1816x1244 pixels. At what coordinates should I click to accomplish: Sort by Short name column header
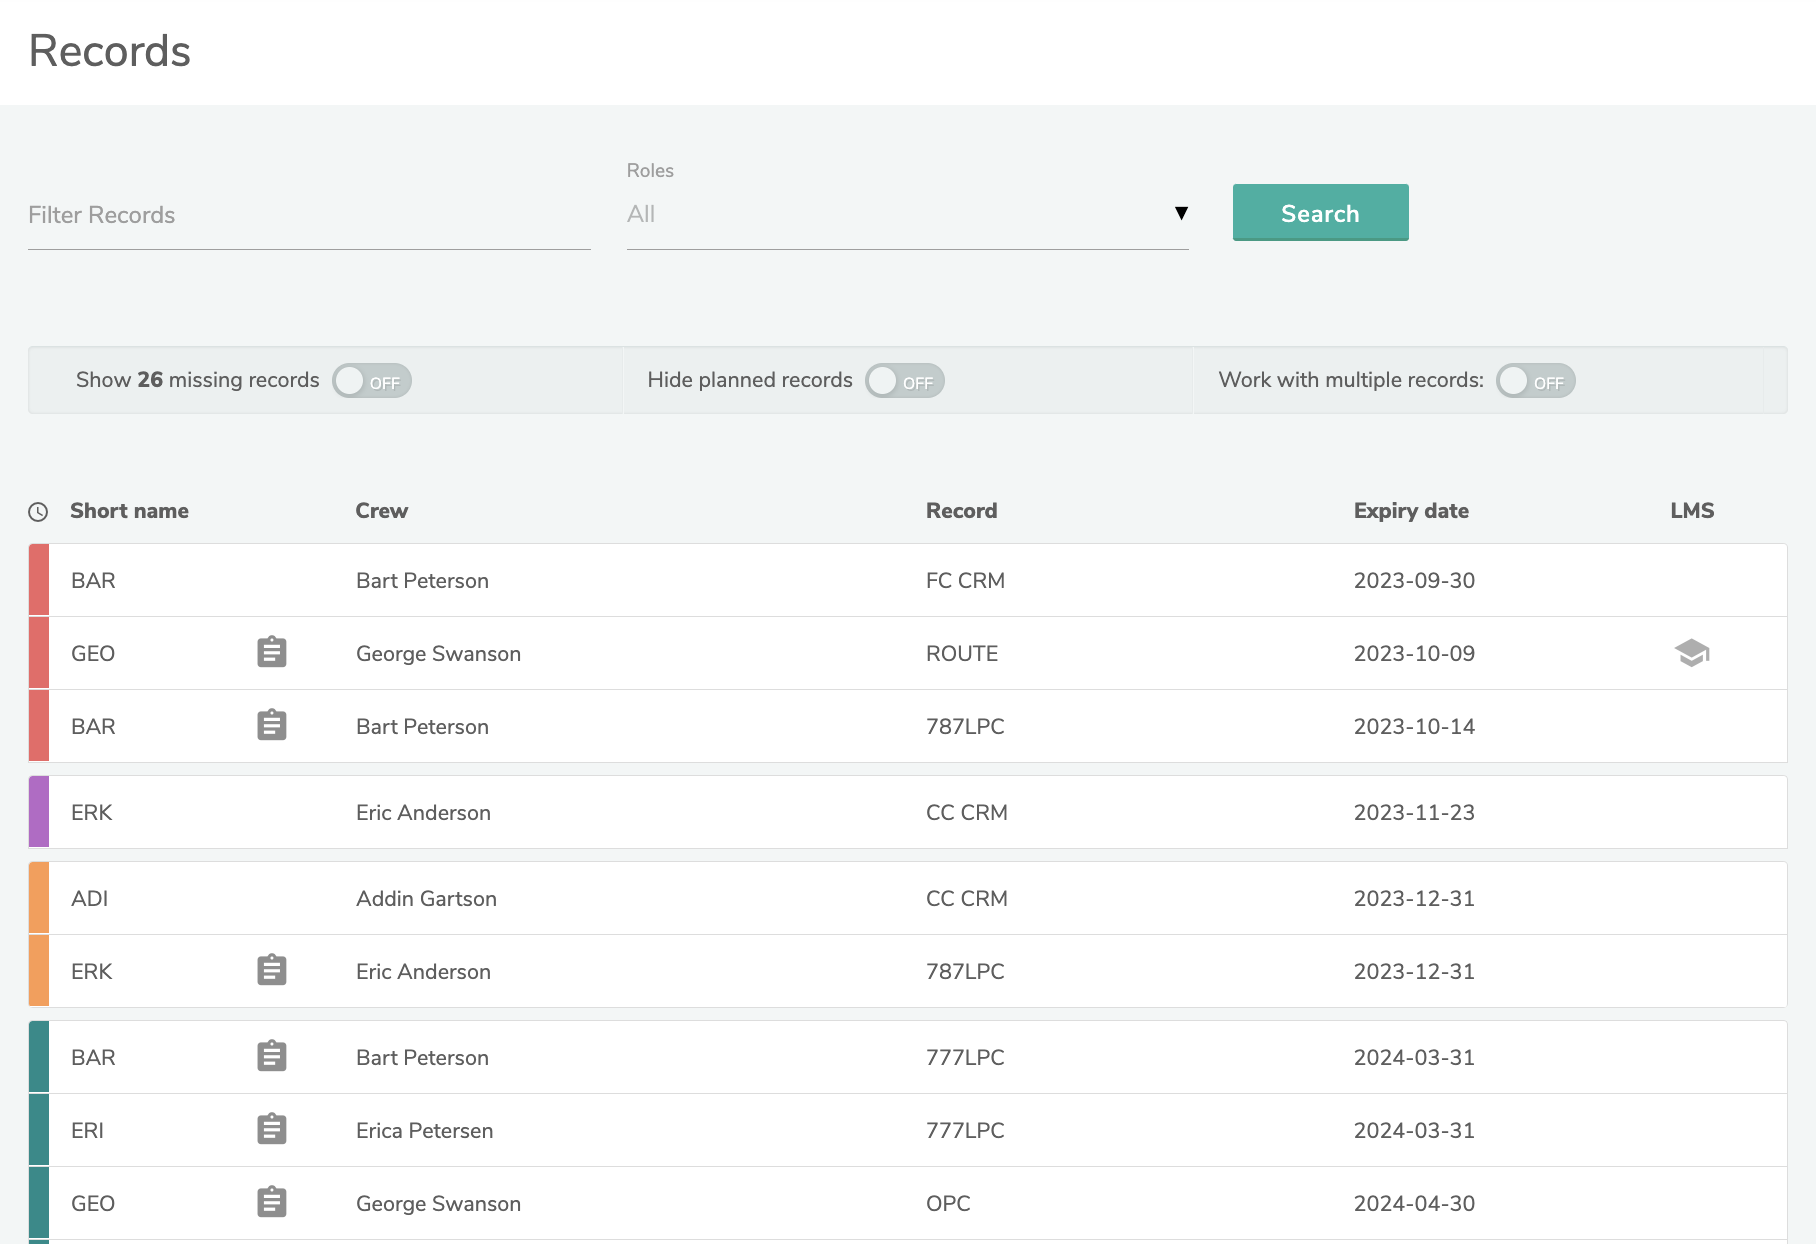click(129, 511)
